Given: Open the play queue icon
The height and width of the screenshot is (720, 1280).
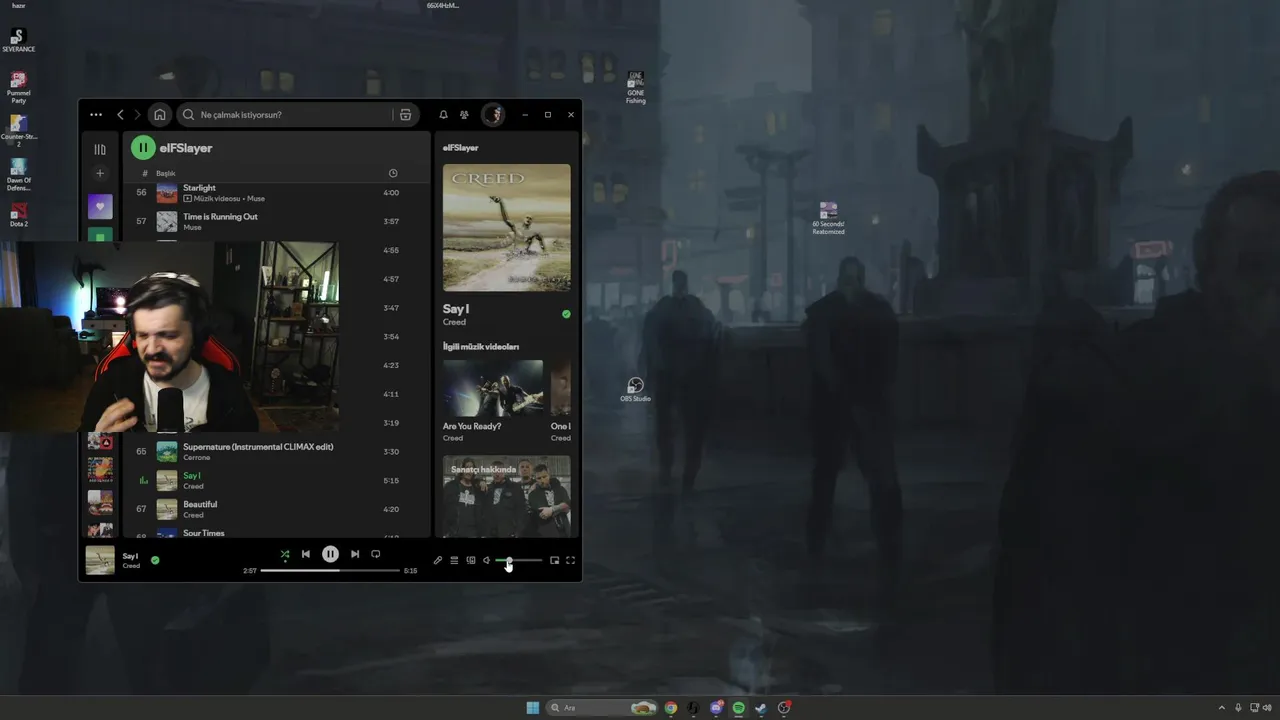Looking at the screenshot, I should 454,560.
